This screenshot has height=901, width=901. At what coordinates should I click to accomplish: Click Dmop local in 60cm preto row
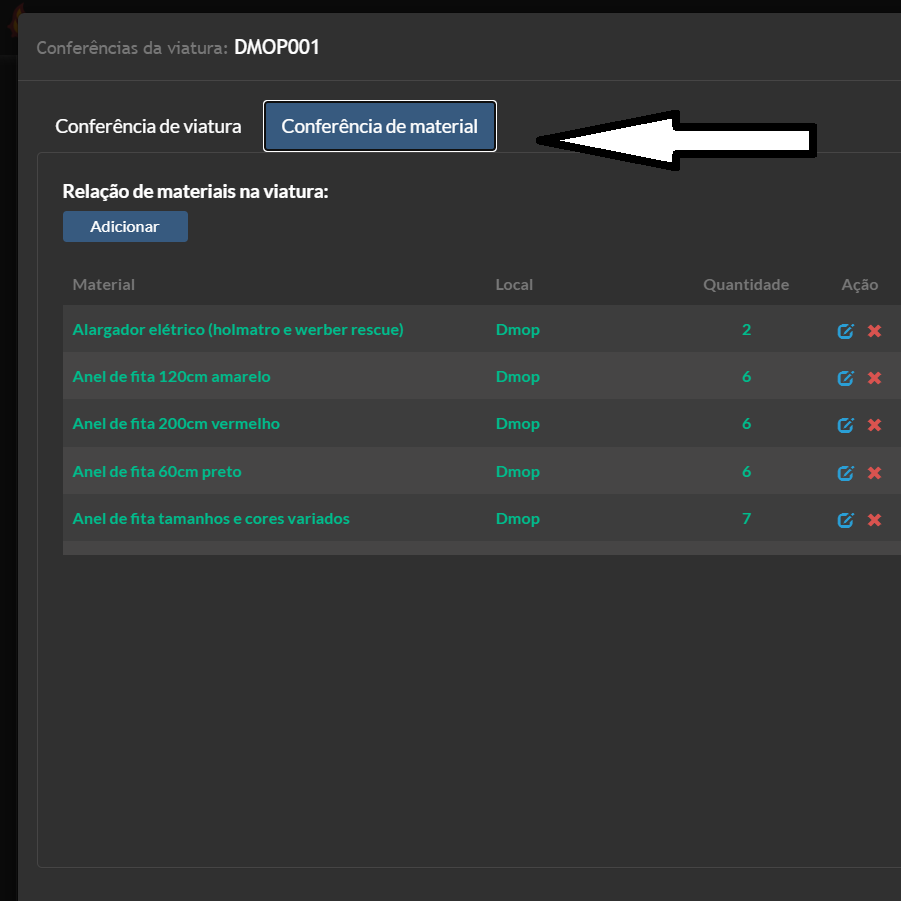tap(518, 472)
